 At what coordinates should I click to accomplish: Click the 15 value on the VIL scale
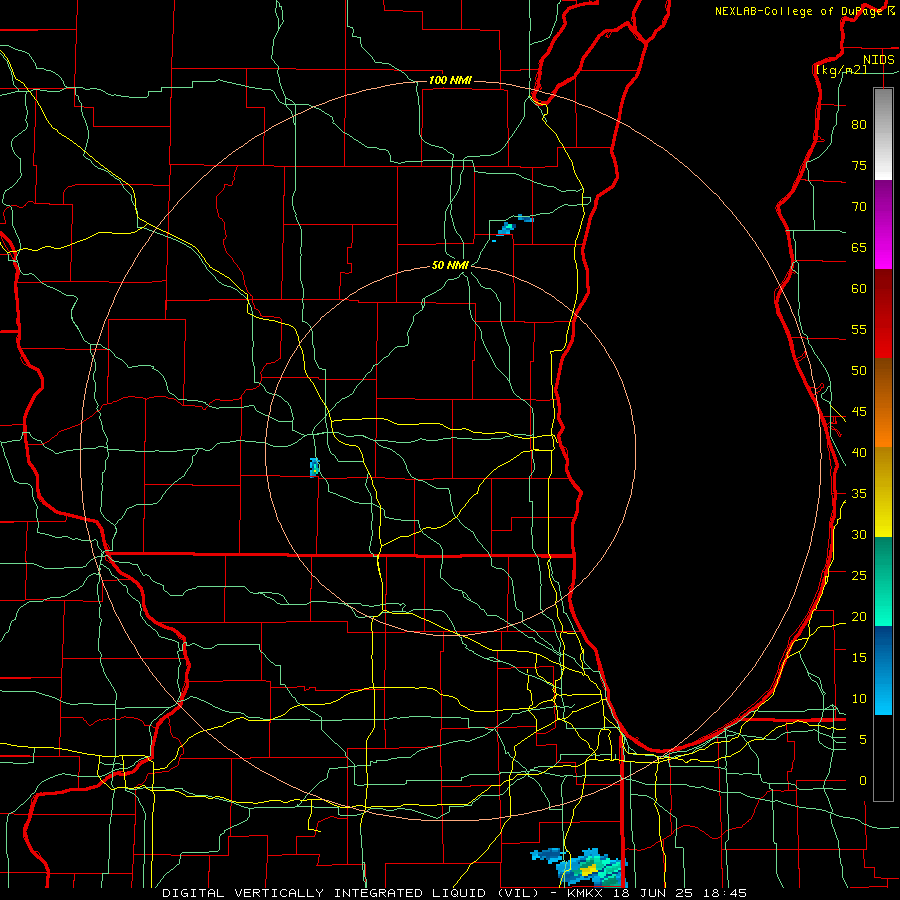pyautogui.click(x=859, y=658)
